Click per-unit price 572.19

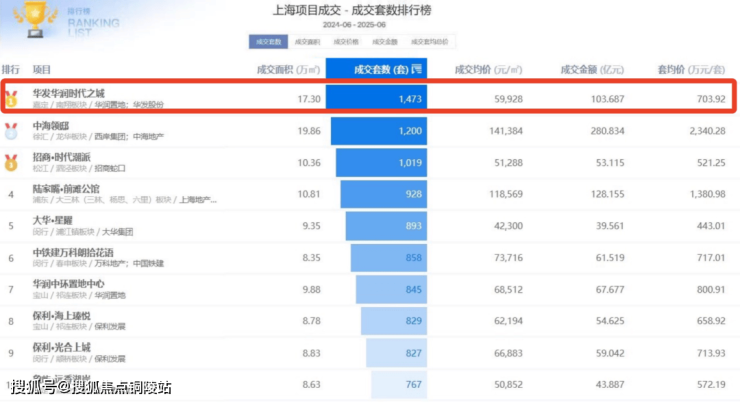coord(711,385)
